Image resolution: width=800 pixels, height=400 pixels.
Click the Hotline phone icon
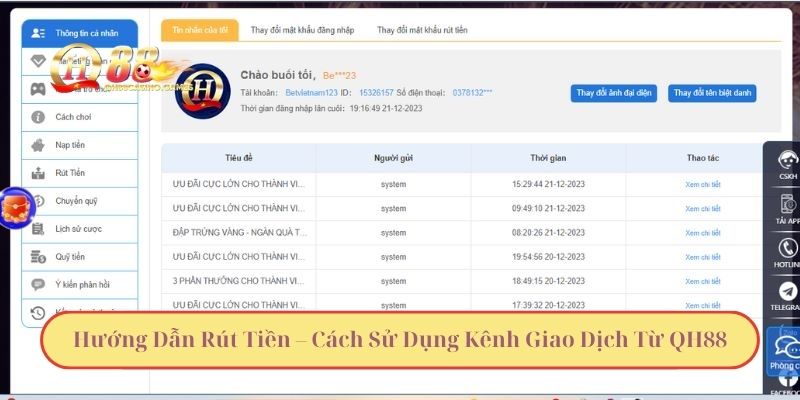tap(788, 248)
